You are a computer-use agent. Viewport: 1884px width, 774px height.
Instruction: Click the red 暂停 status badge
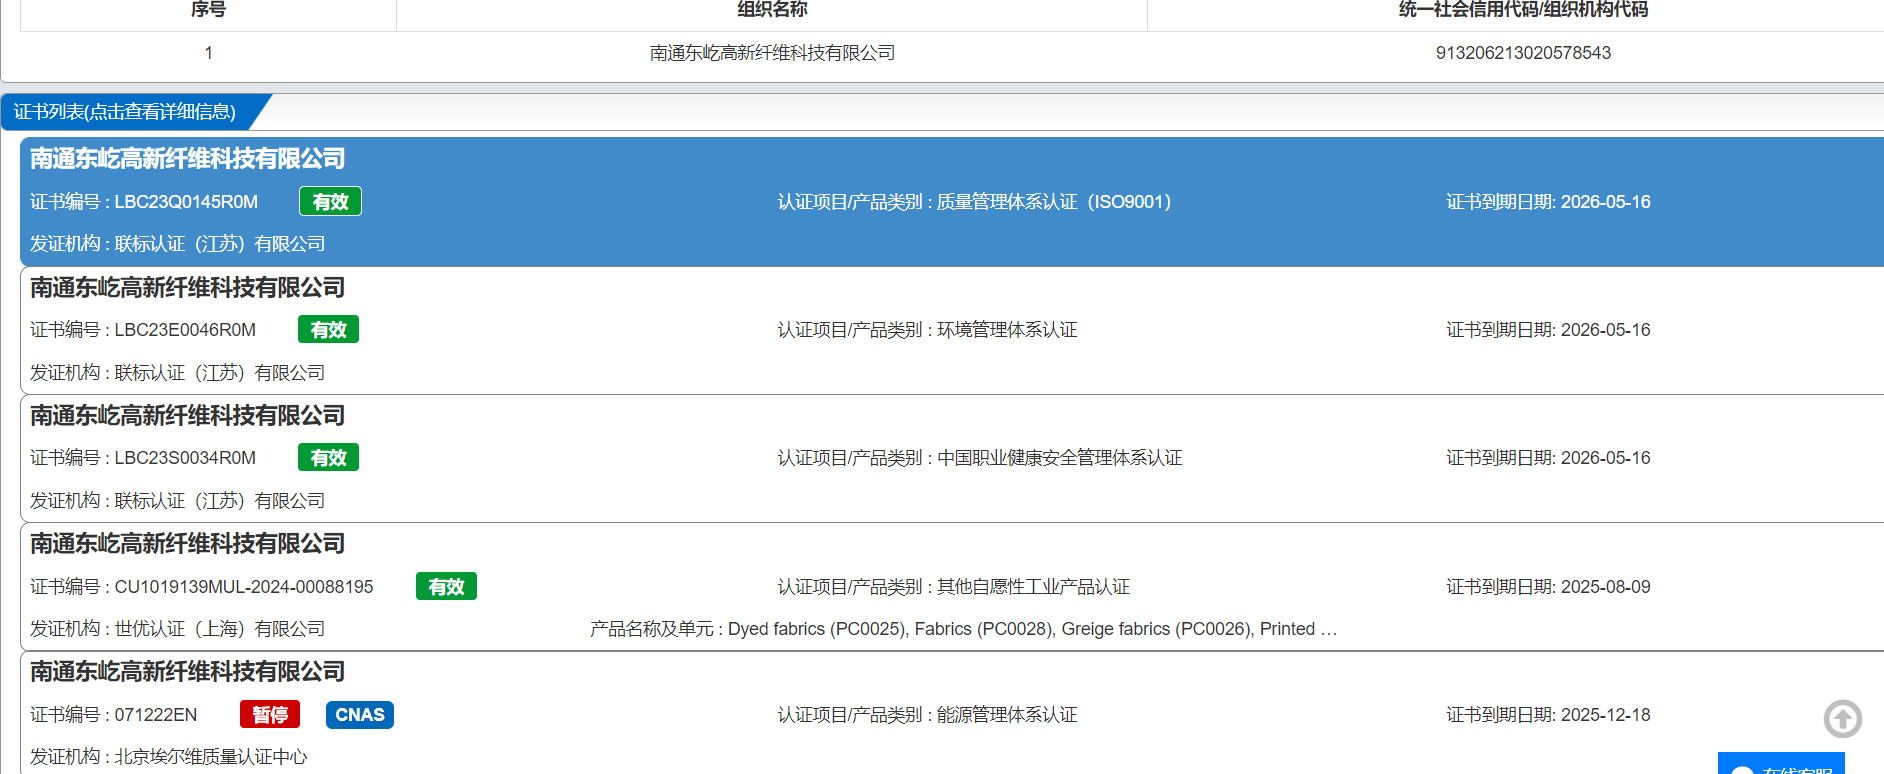click(x=270, y=715)
